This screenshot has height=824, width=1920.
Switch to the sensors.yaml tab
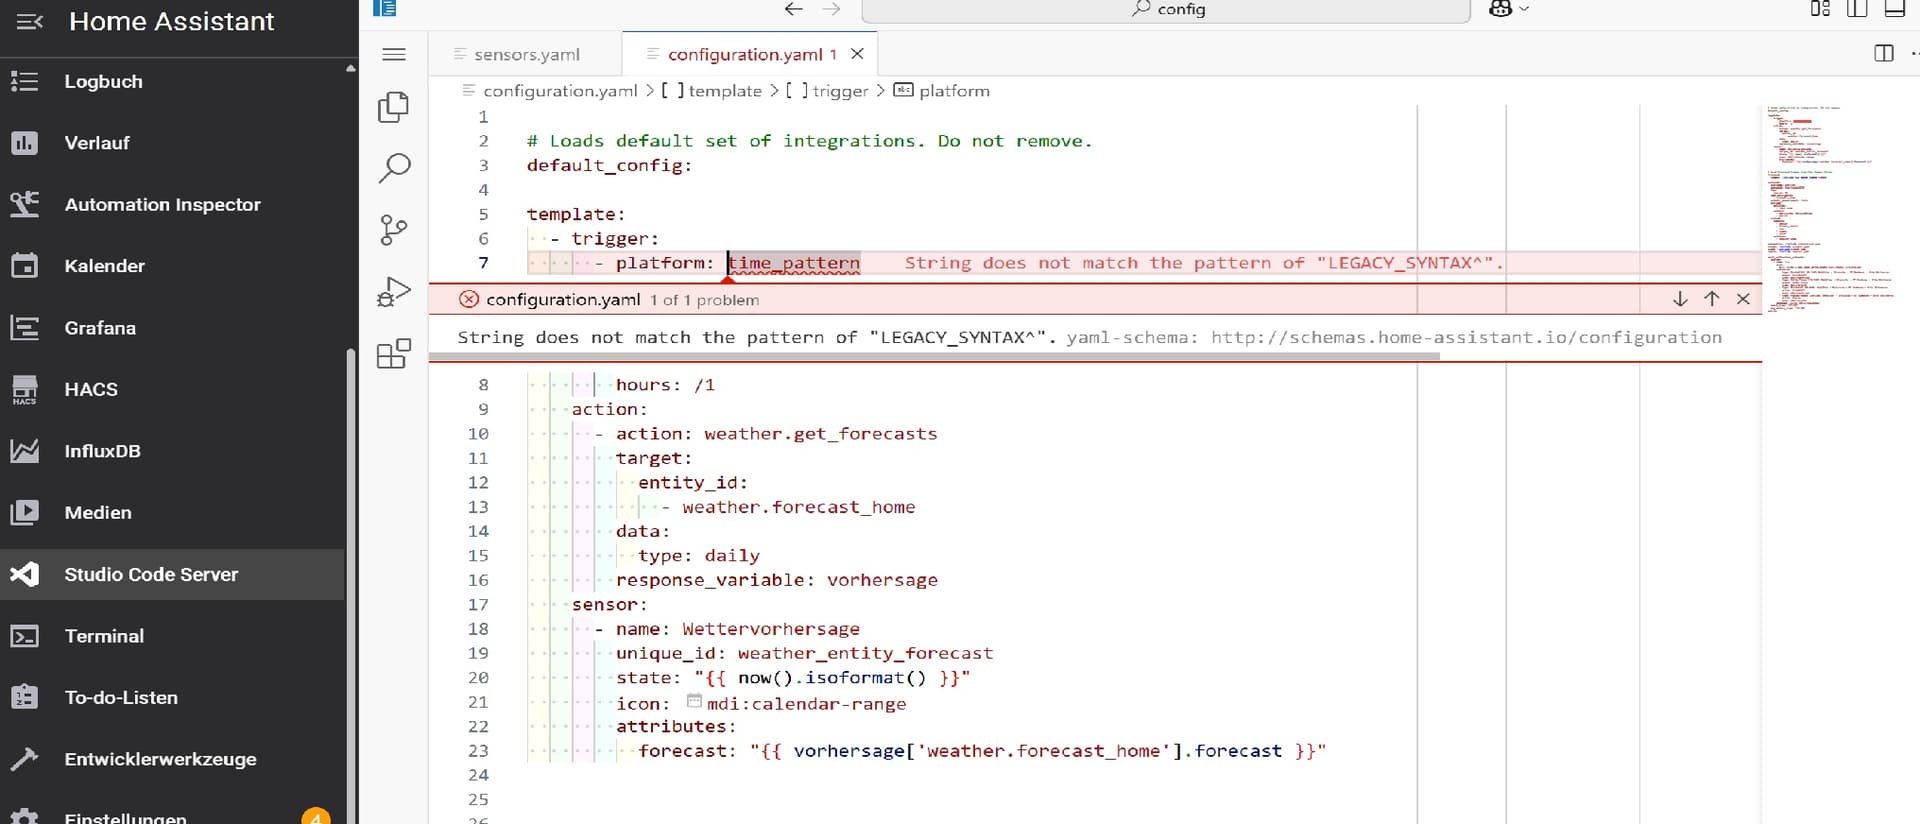[526, 55]
